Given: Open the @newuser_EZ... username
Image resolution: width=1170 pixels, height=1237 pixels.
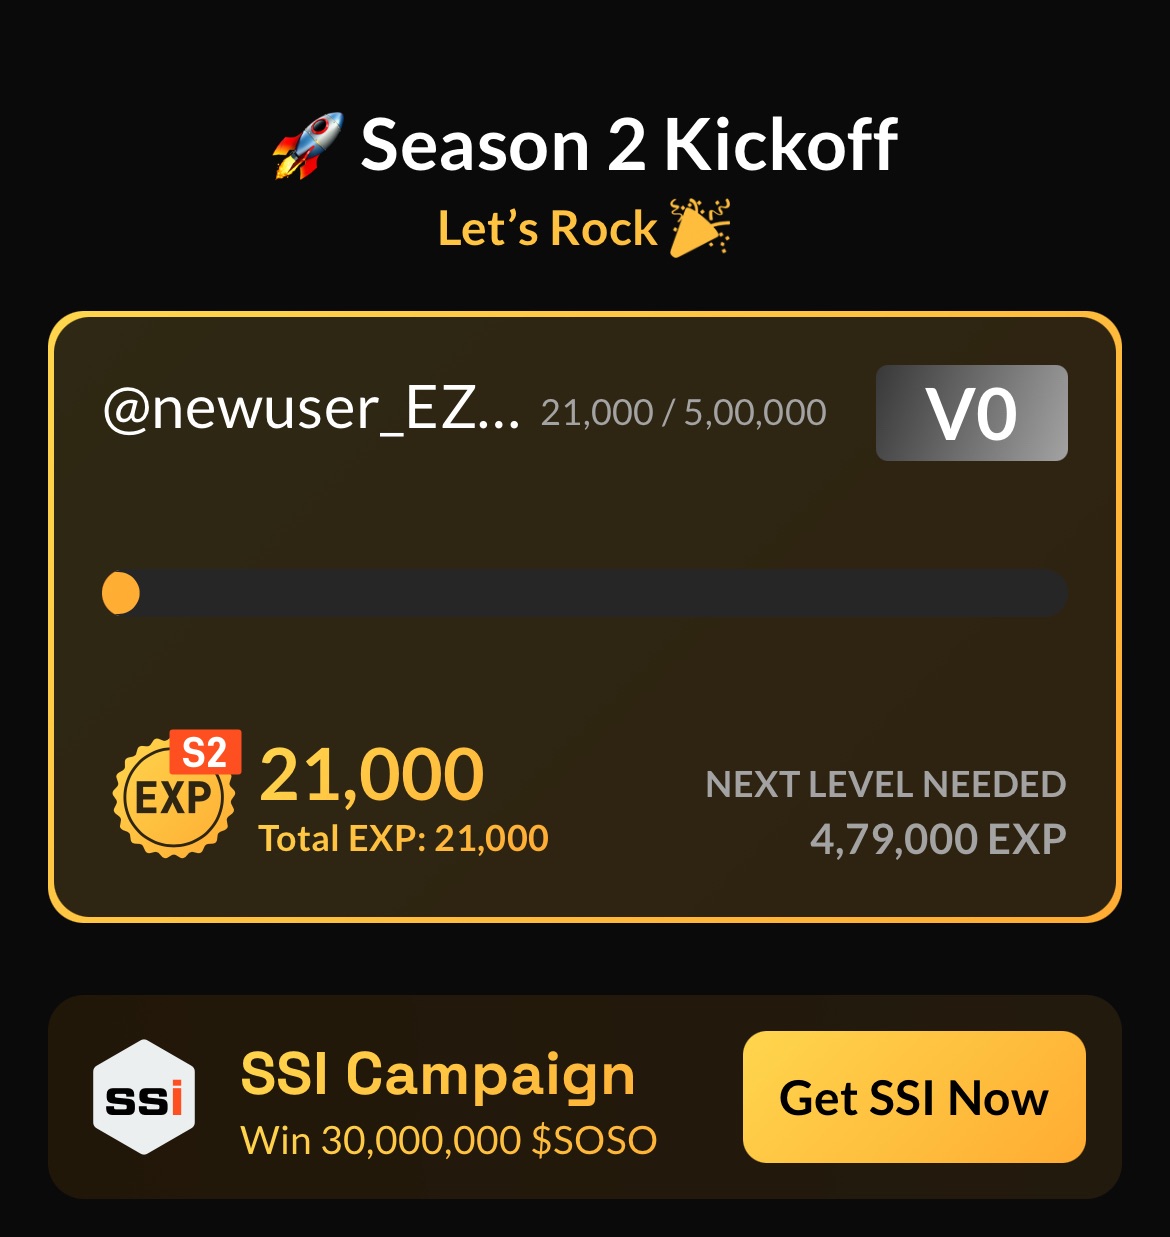Looking at the screenshot, I should [312, 410].
